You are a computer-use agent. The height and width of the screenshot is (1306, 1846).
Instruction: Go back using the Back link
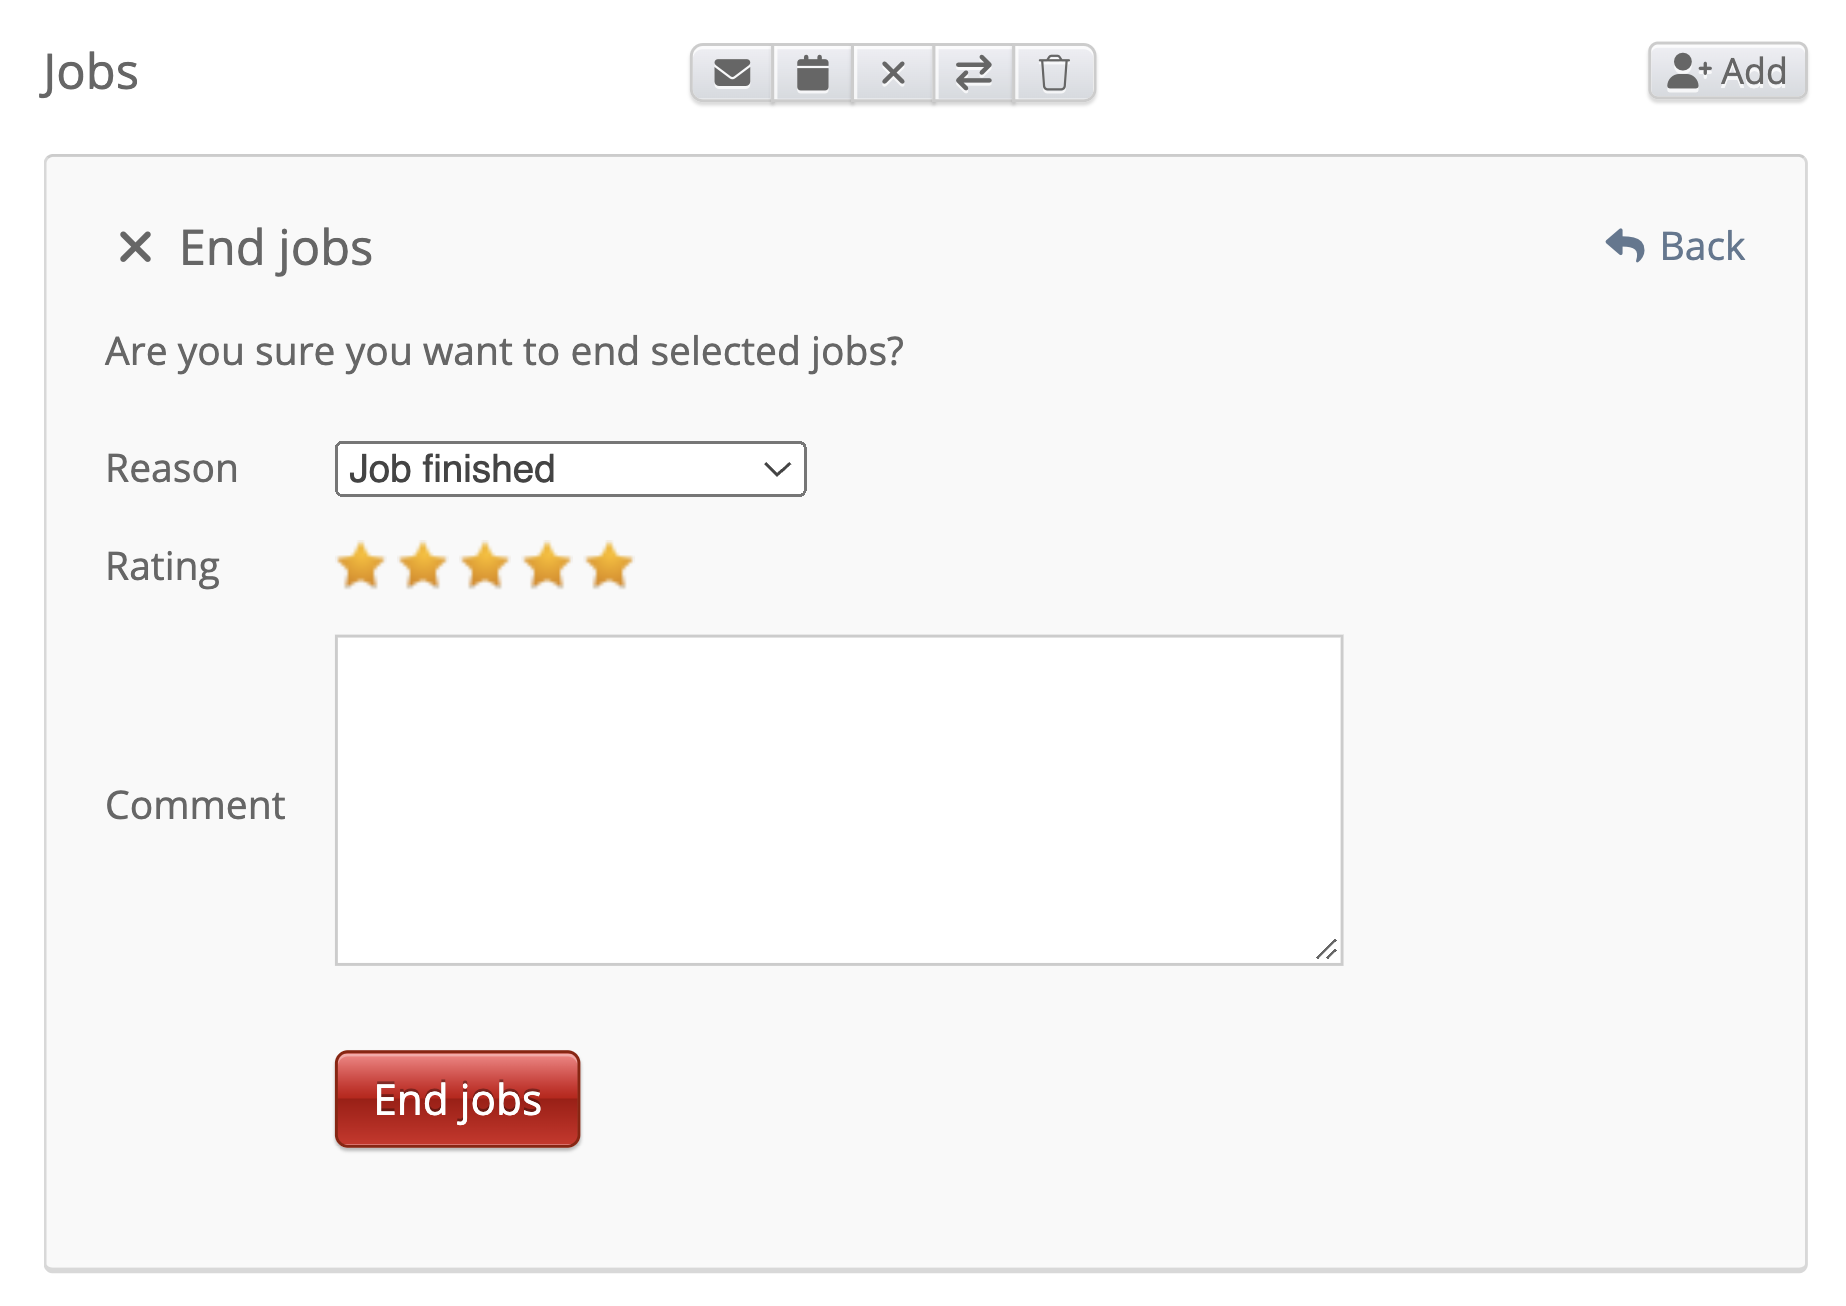[x=1701, y=246]
